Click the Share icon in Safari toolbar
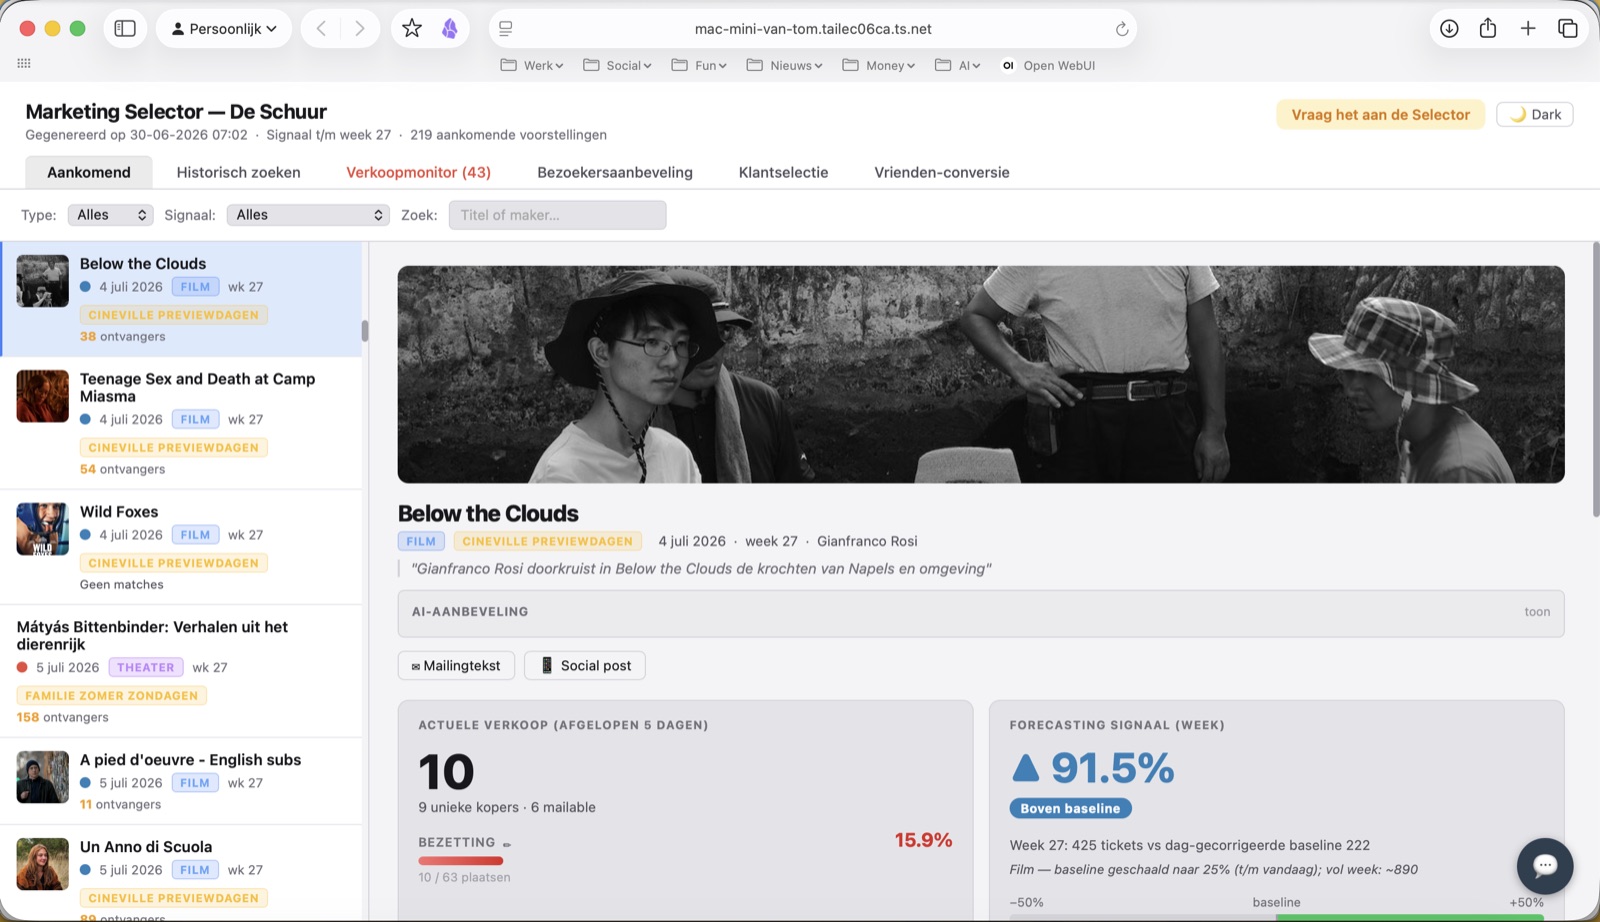Image resolution: width=1600 pixels, height=922 pixels. (x=1488, y=28)
